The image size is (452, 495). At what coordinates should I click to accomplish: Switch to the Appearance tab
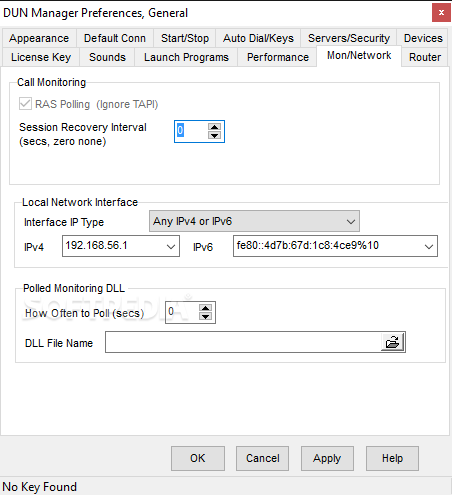click(39, 38)
